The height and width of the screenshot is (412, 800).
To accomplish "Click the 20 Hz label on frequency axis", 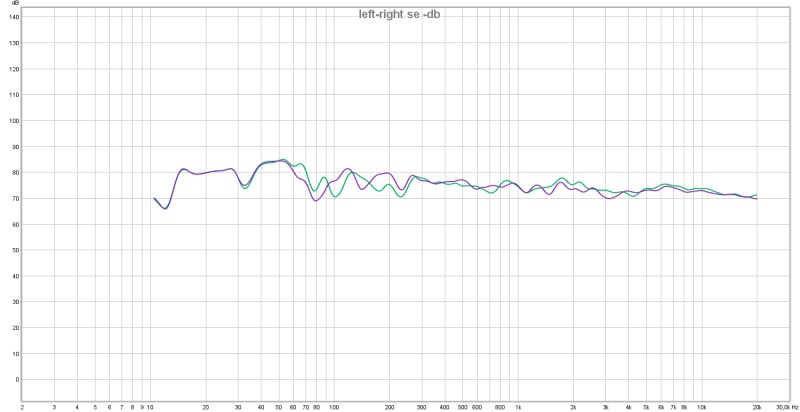I will [205, 408].
